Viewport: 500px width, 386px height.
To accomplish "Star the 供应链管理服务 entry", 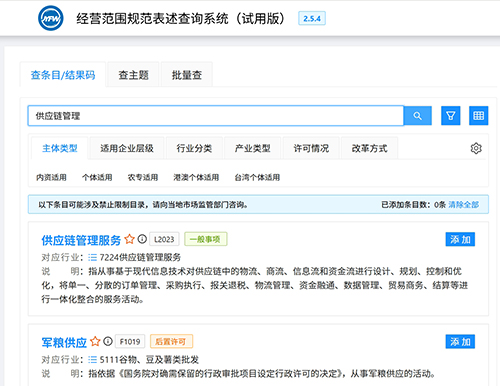I will 129,239.
